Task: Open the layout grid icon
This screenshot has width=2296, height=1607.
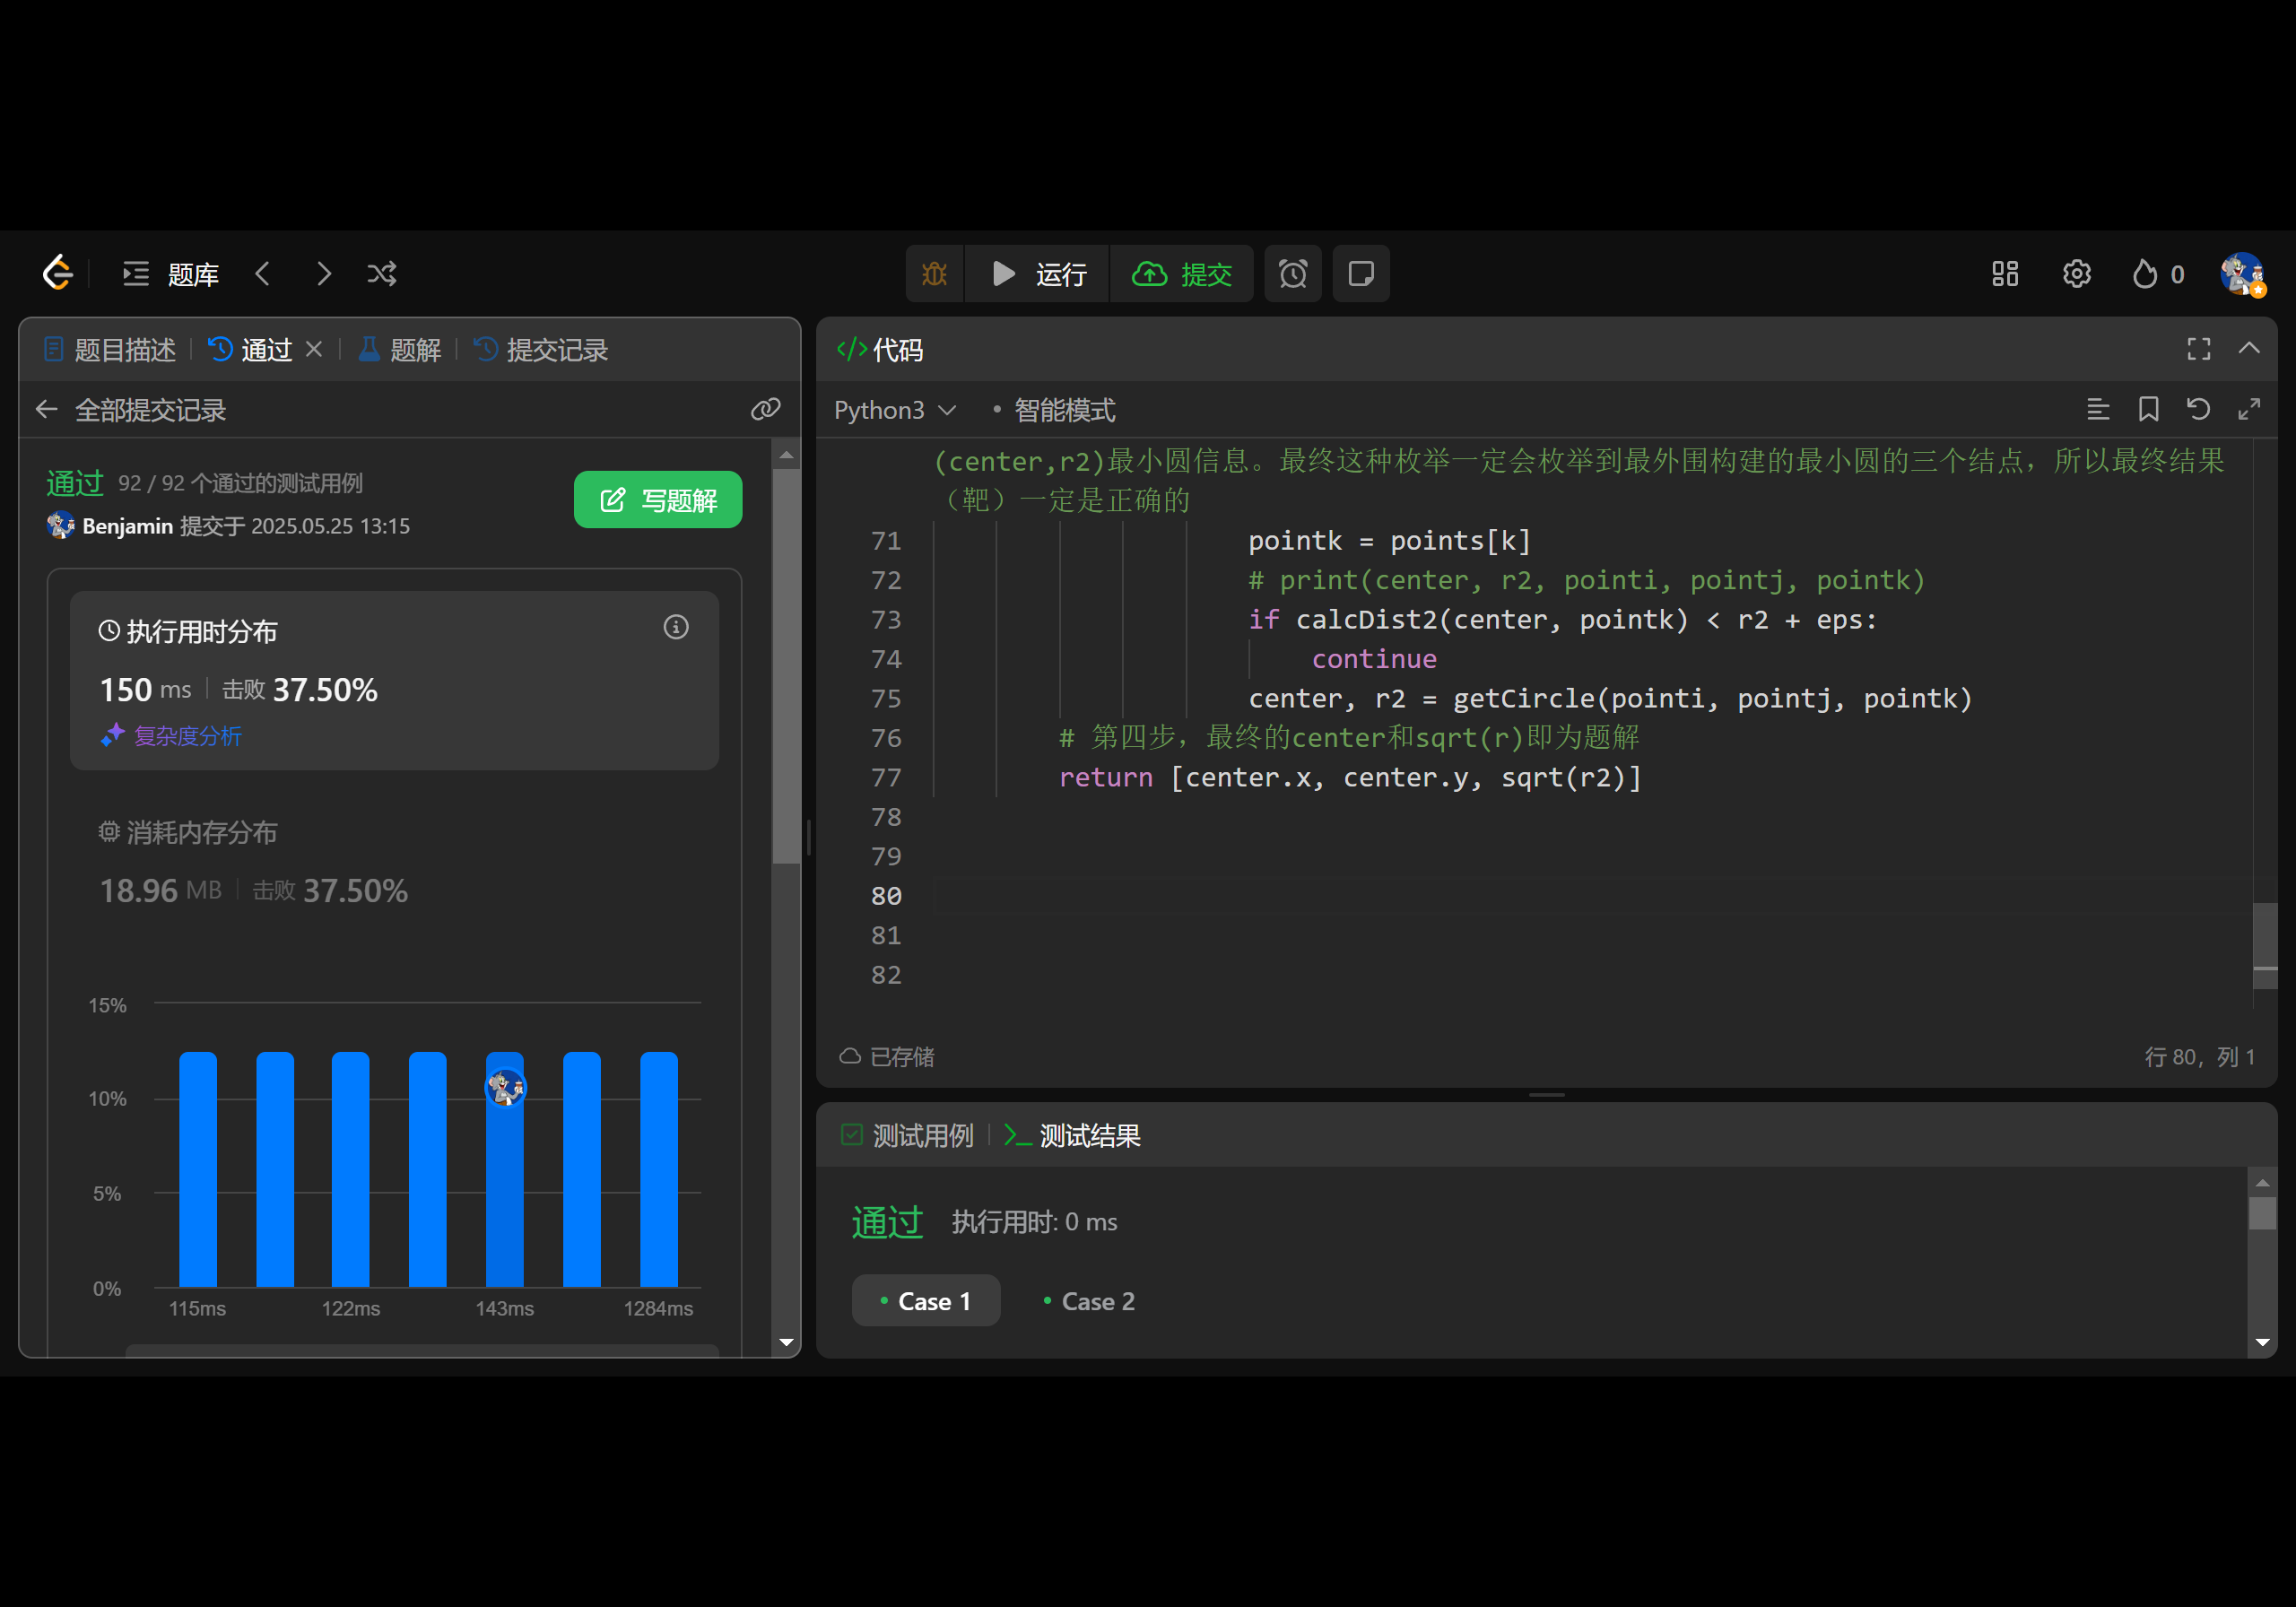Action: pos(2004,274)
